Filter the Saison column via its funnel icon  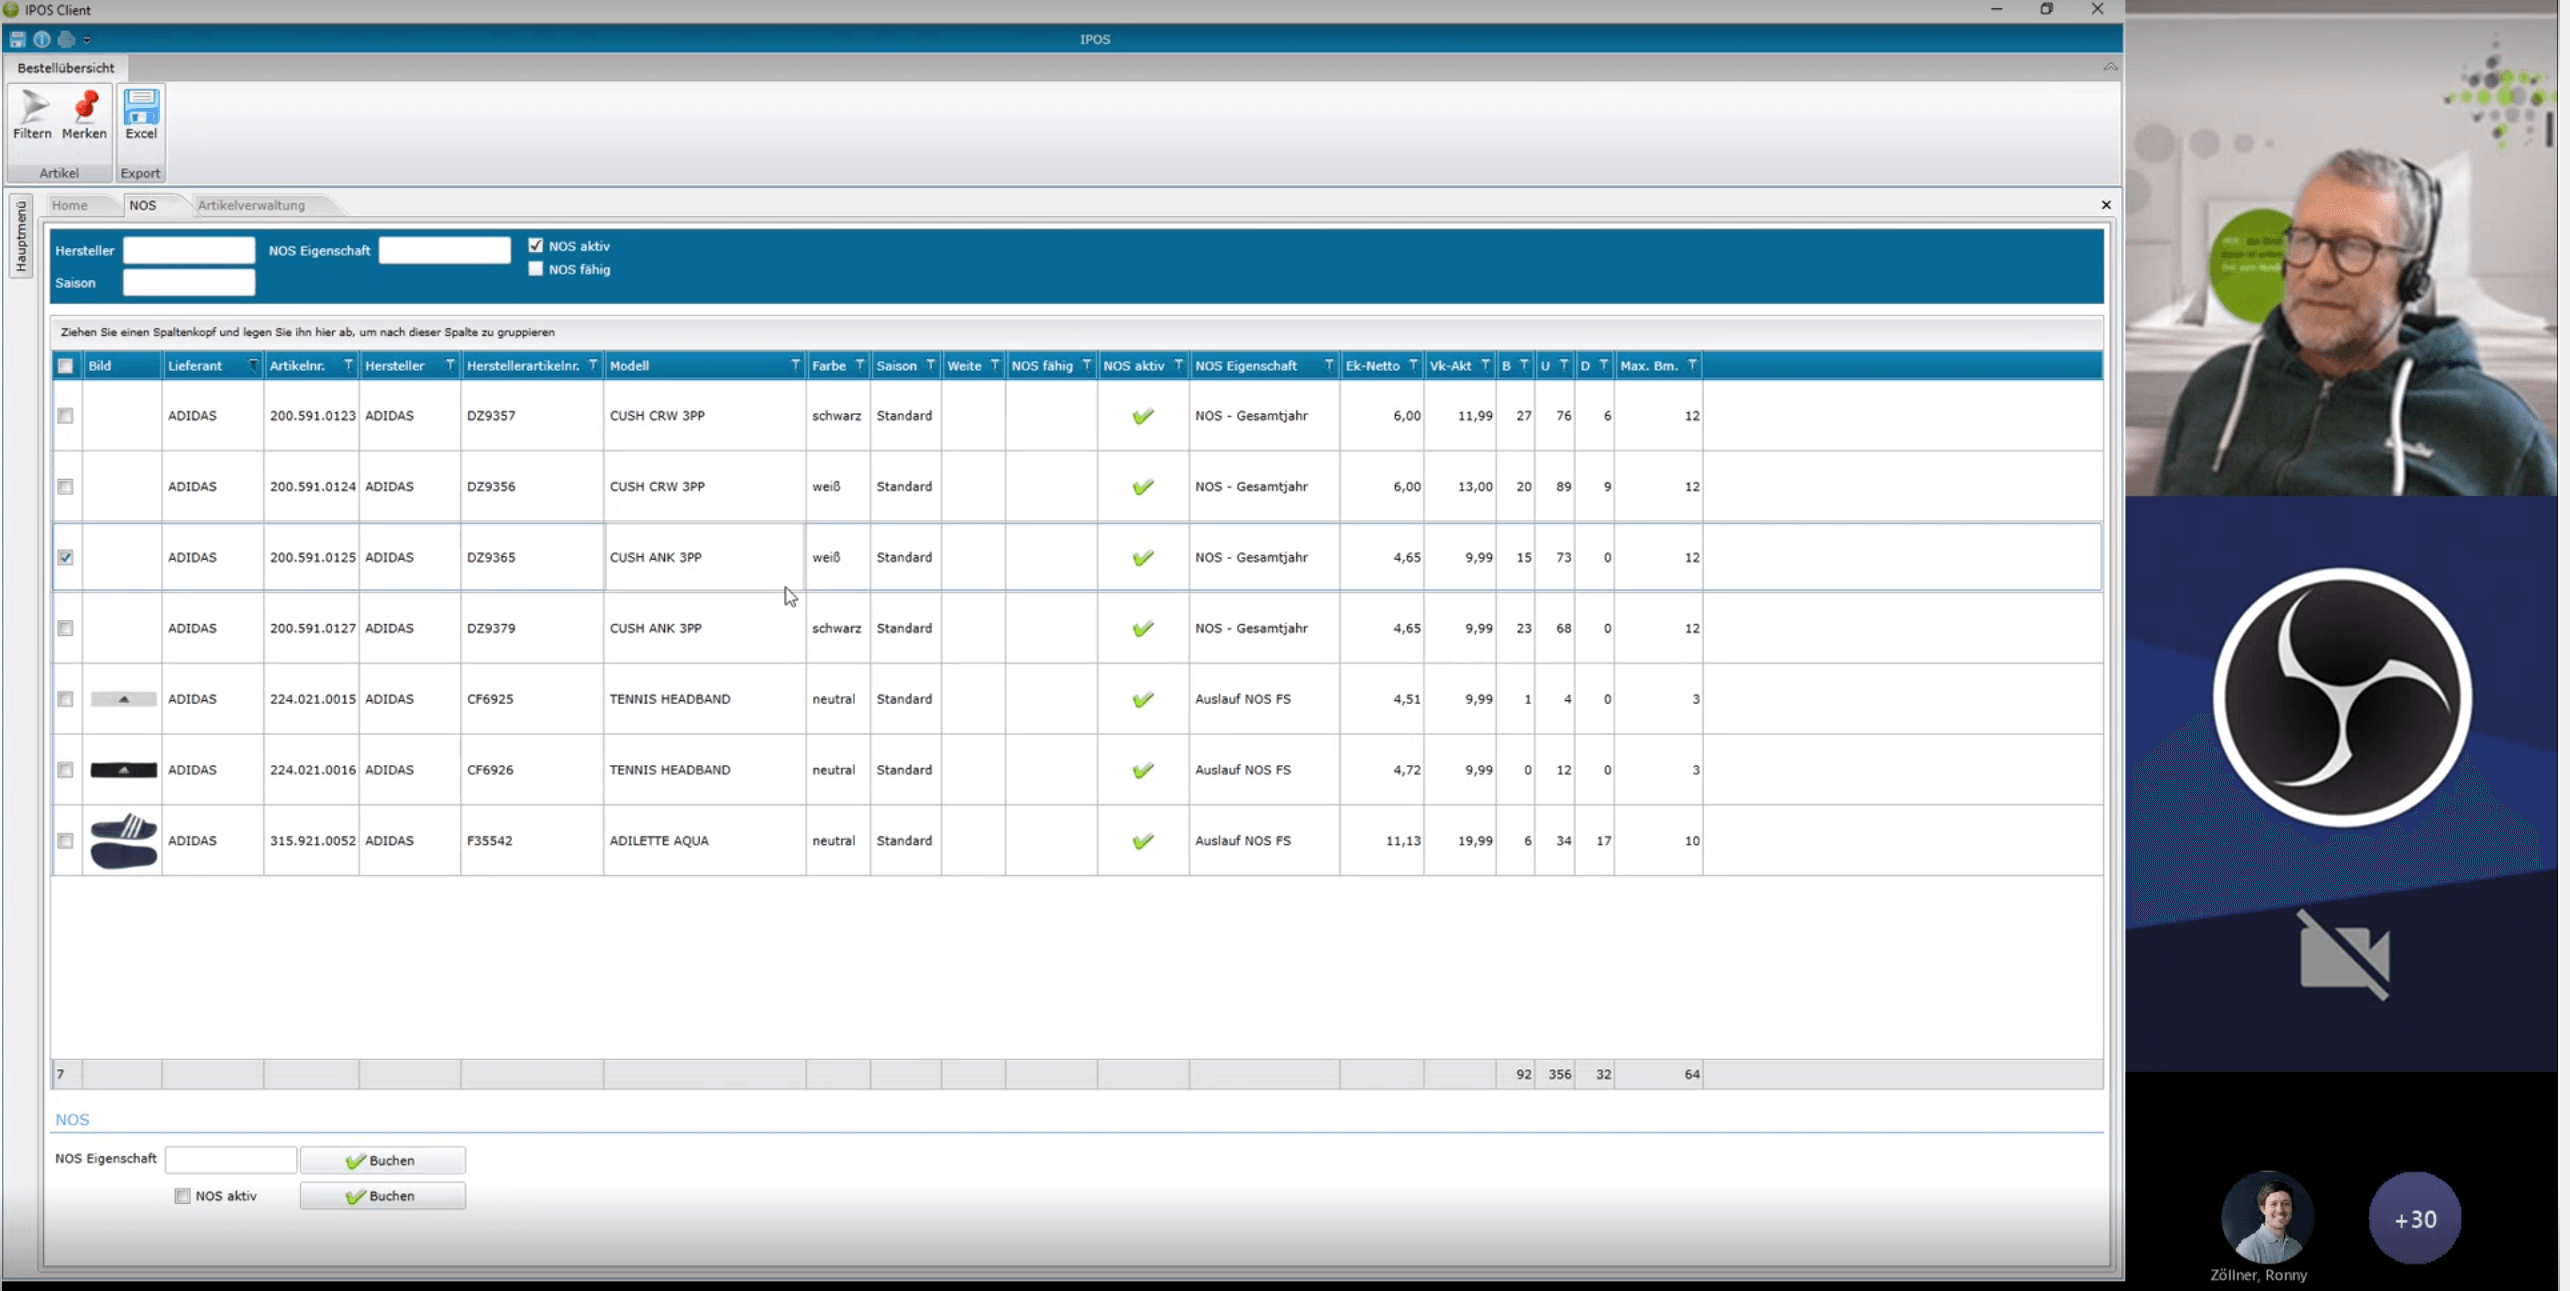click(931, 365)
